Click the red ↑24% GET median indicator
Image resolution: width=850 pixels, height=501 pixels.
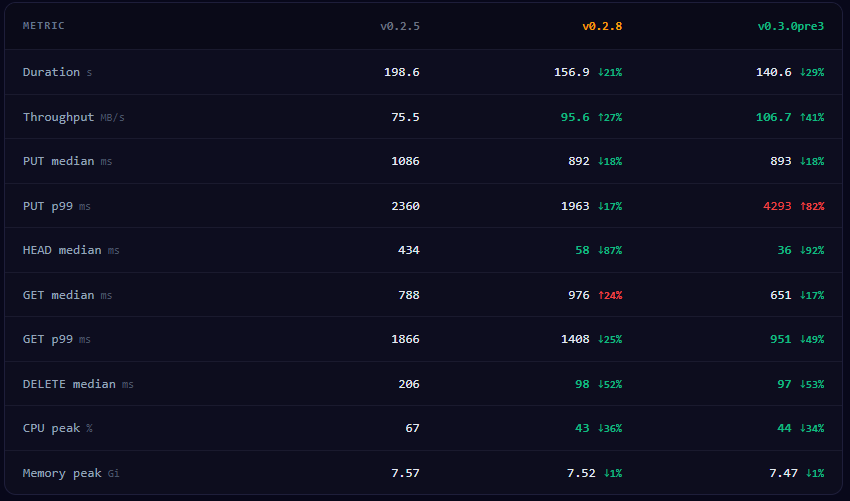609,295
